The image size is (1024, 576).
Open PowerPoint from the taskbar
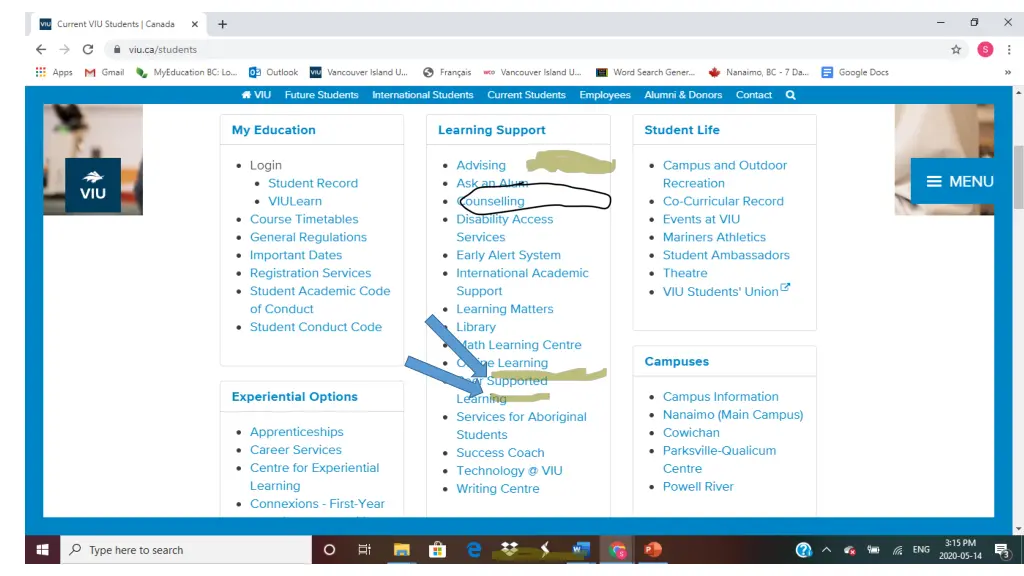[x=652, y=550]
